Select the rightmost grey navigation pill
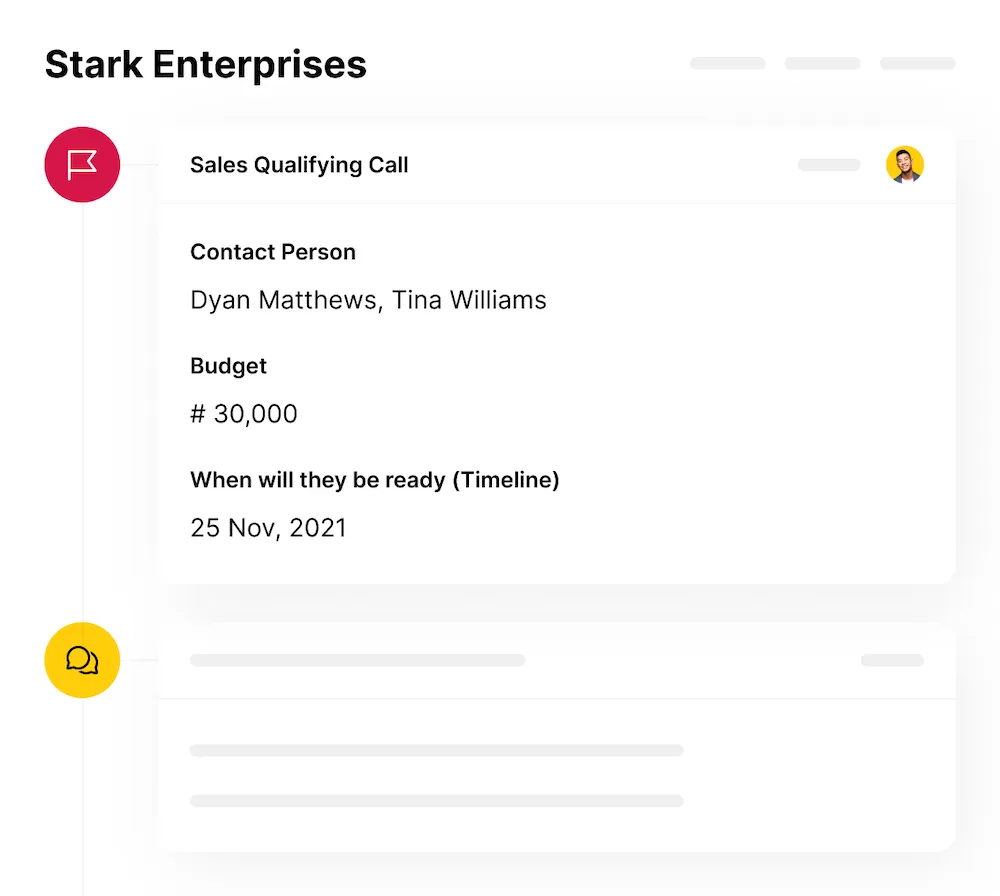This screenshot has width=1000, height=896. (917, 62)
